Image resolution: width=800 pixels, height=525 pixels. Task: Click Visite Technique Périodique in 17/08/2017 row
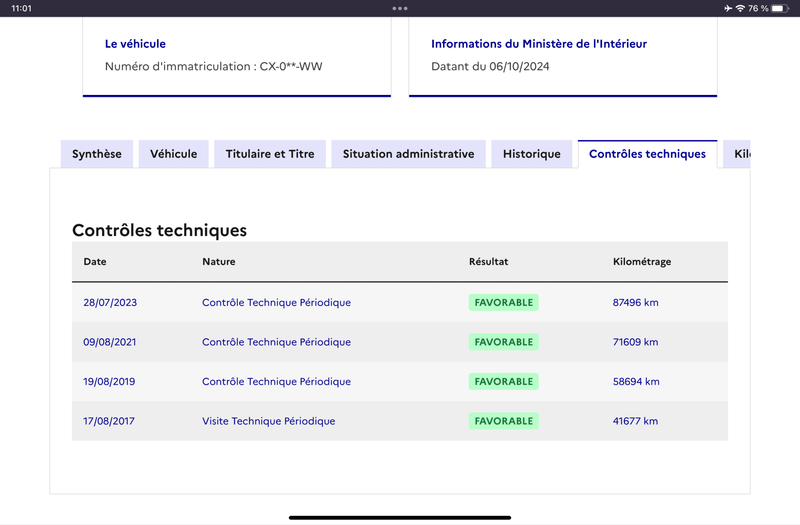coord(269,421)
